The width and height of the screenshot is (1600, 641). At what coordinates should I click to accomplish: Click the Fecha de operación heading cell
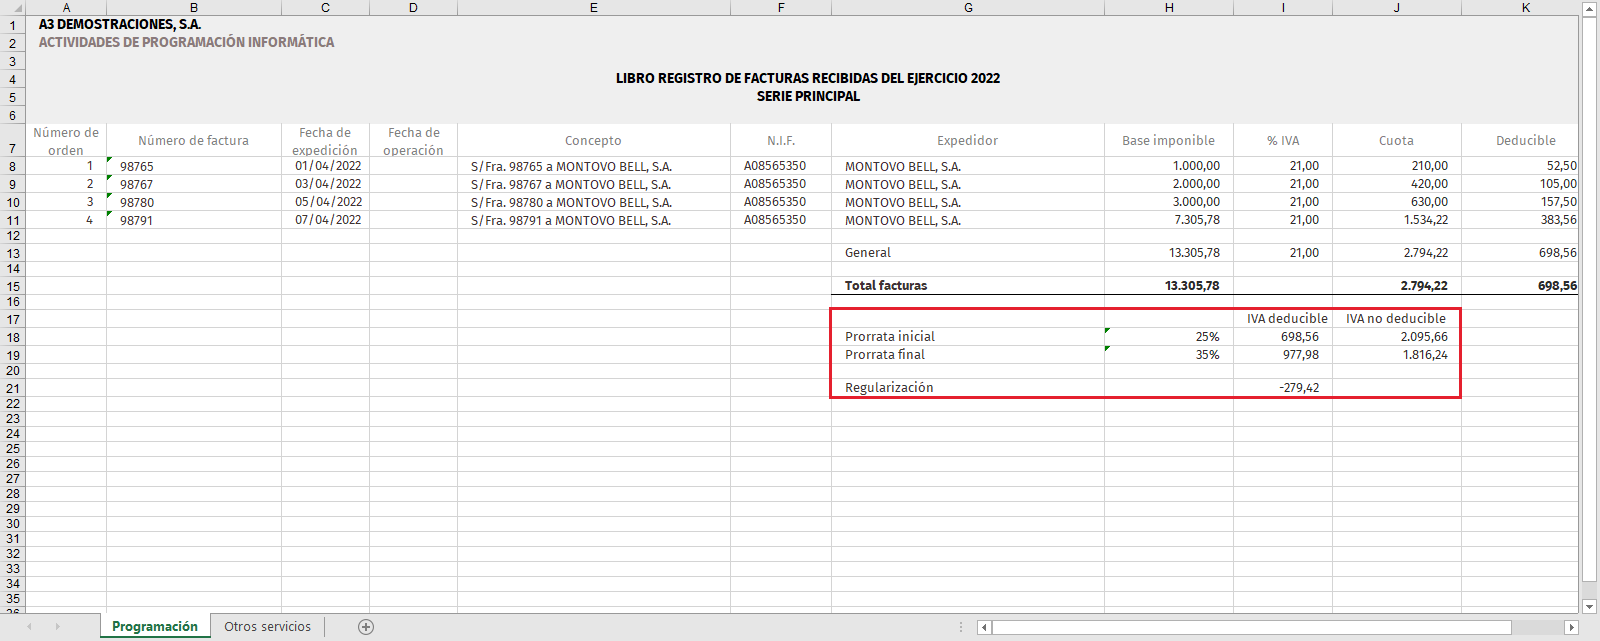(x=413, y=141)
